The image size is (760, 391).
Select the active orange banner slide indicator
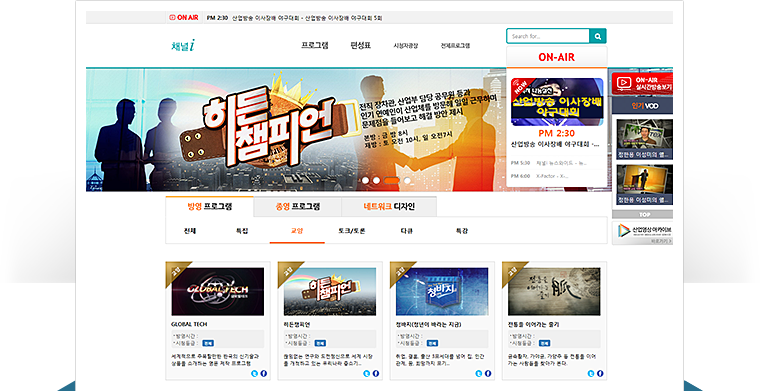392,180
